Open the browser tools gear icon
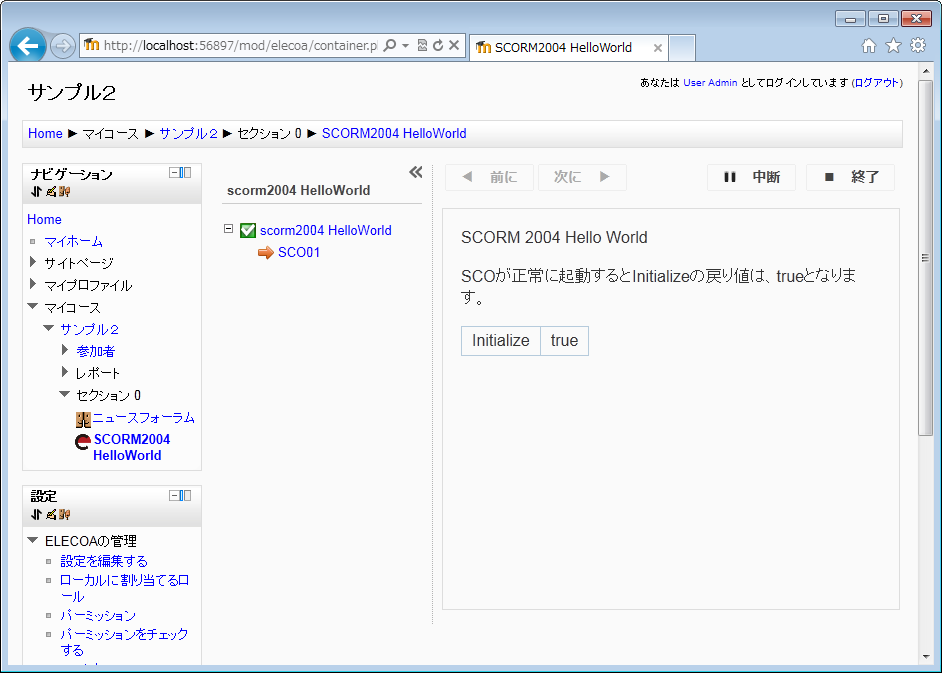This screenshot has width=942, height=673. point(917,46)
